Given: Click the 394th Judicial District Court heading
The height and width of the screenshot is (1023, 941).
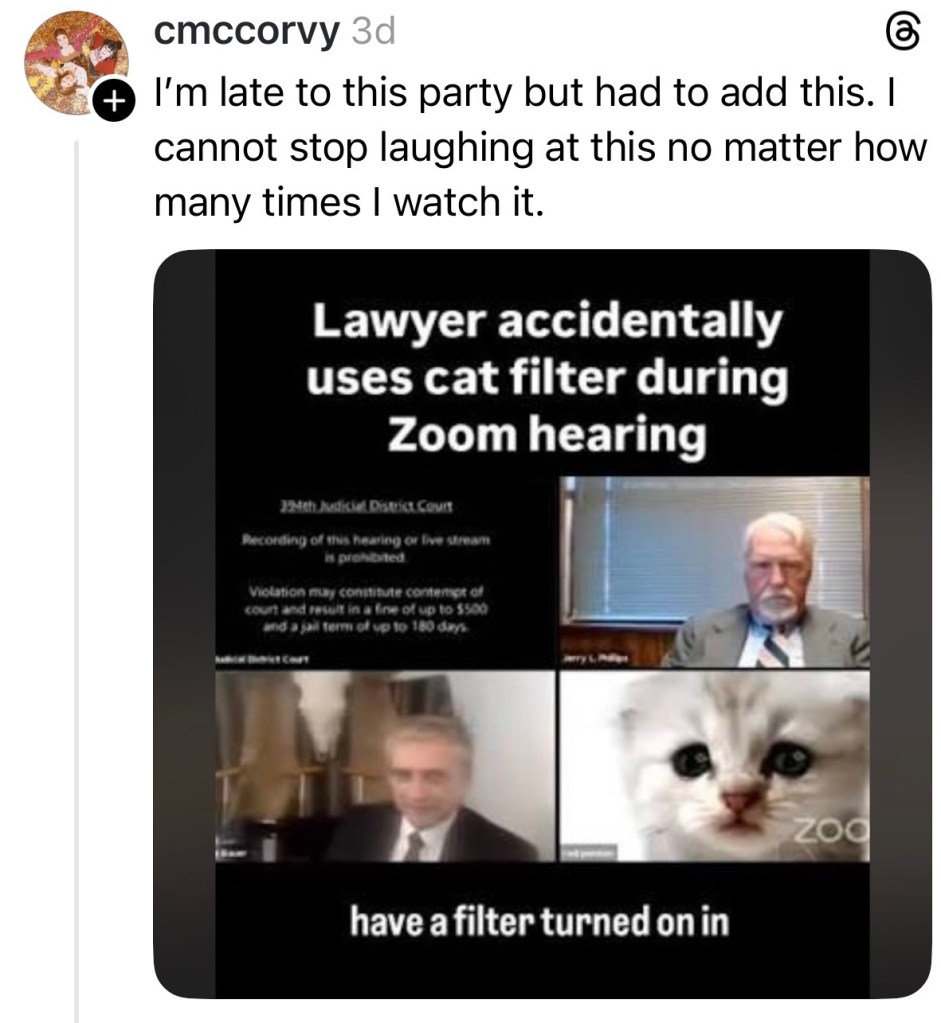Looking at the screenshot, I should pyautogui.click(x=368, y=506).
